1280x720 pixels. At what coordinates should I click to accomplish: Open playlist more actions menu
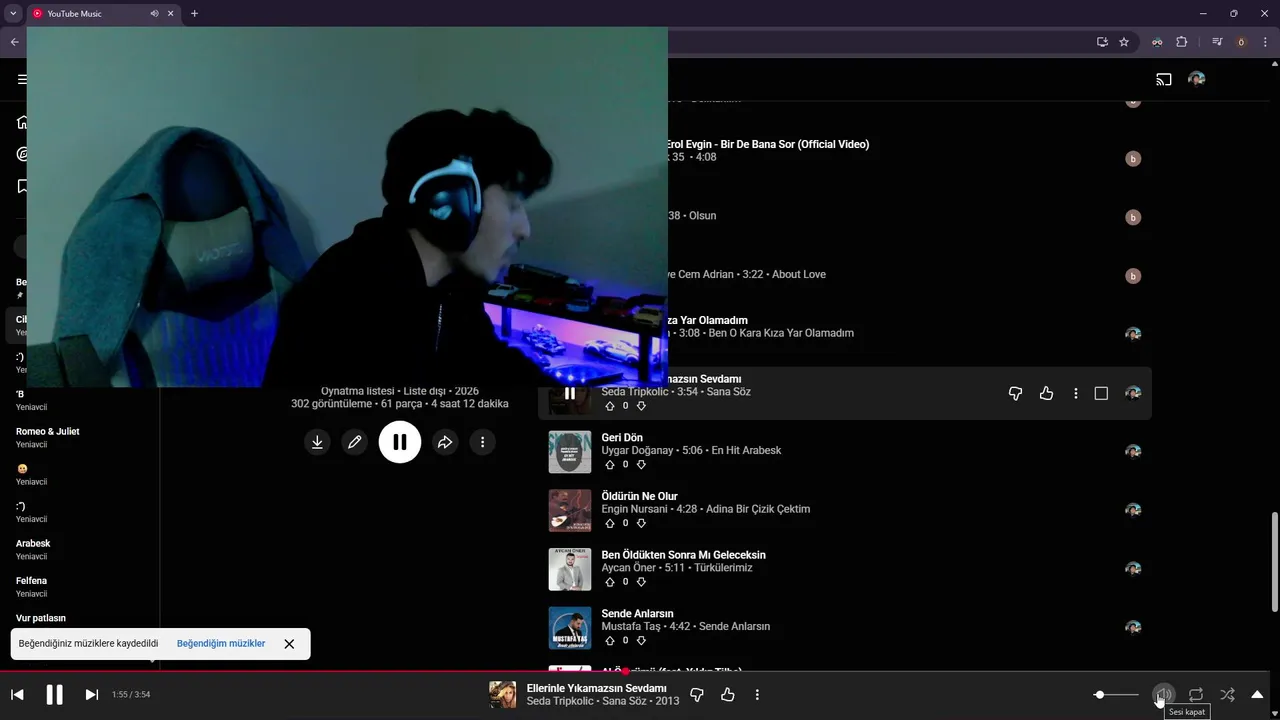[x=482, y=442]
